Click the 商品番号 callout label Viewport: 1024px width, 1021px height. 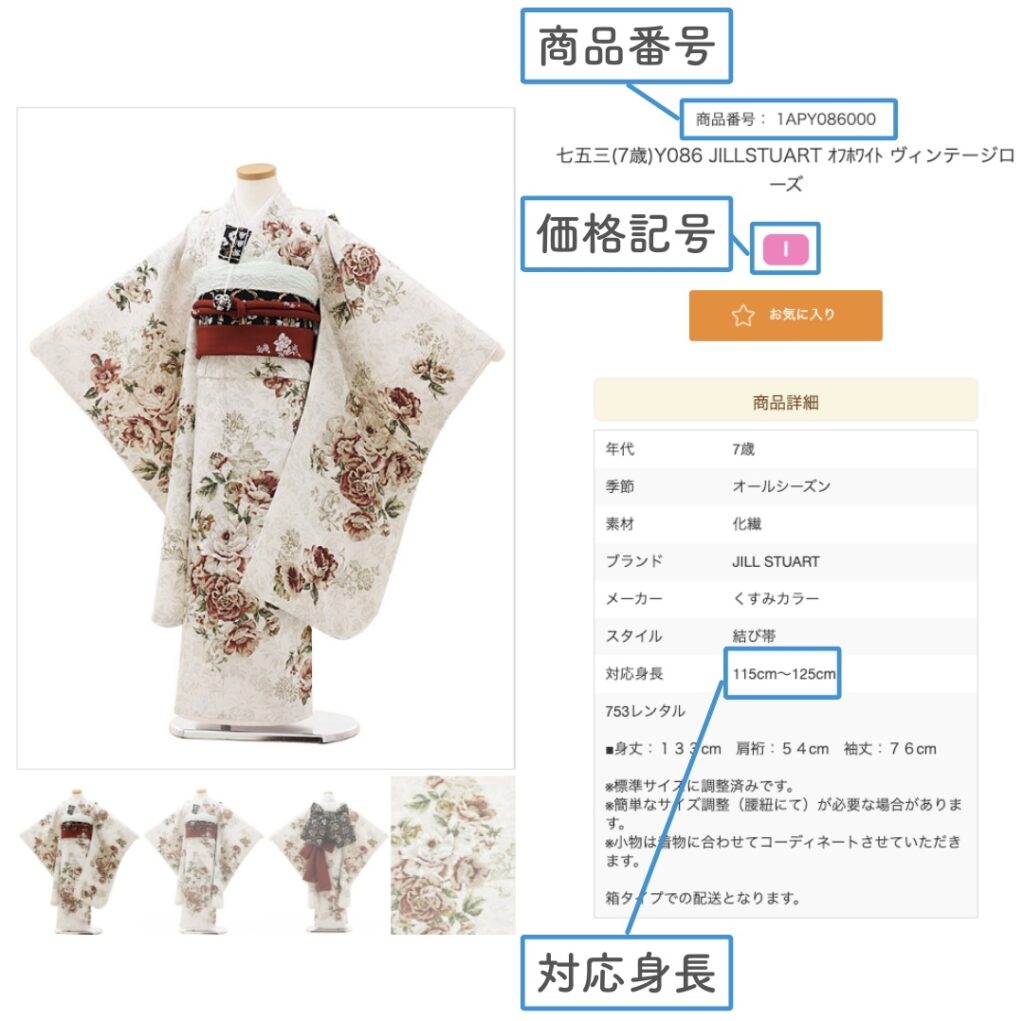626,46
